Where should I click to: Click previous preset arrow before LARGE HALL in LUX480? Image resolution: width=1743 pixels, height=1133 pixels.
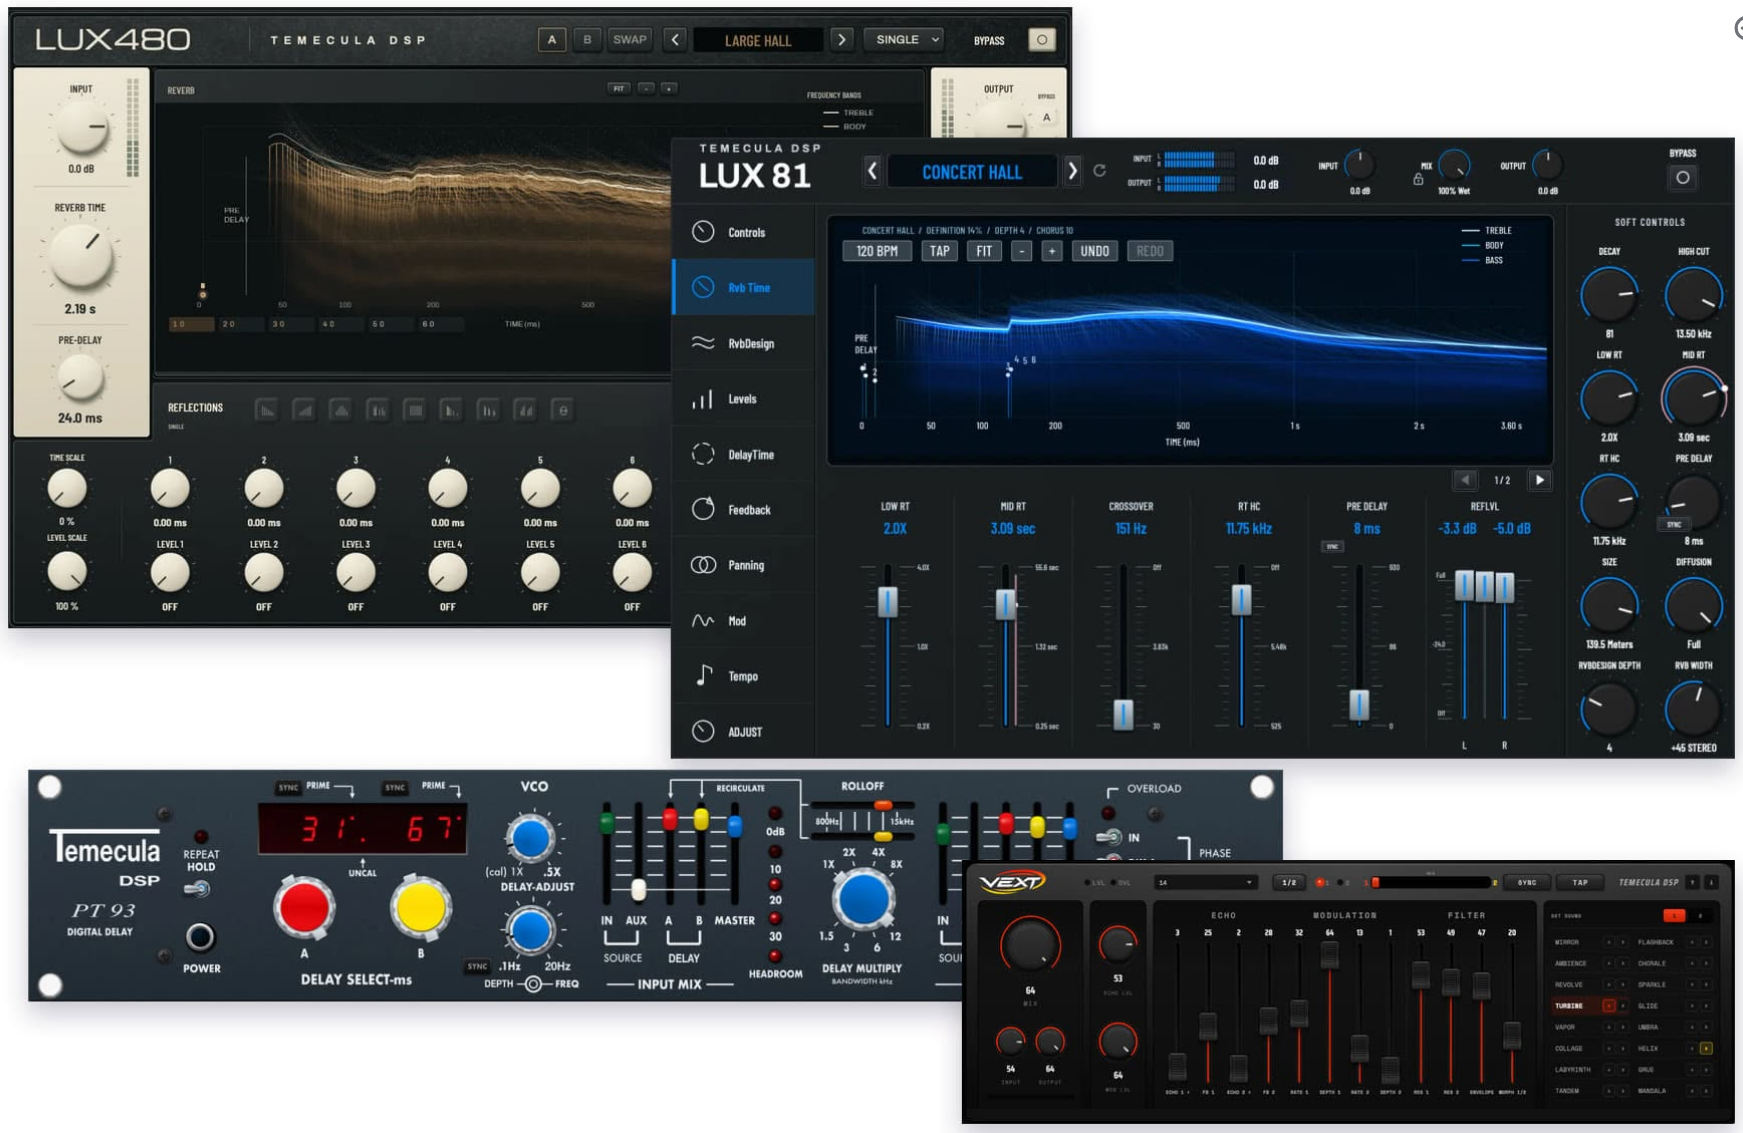click(675, 40)
